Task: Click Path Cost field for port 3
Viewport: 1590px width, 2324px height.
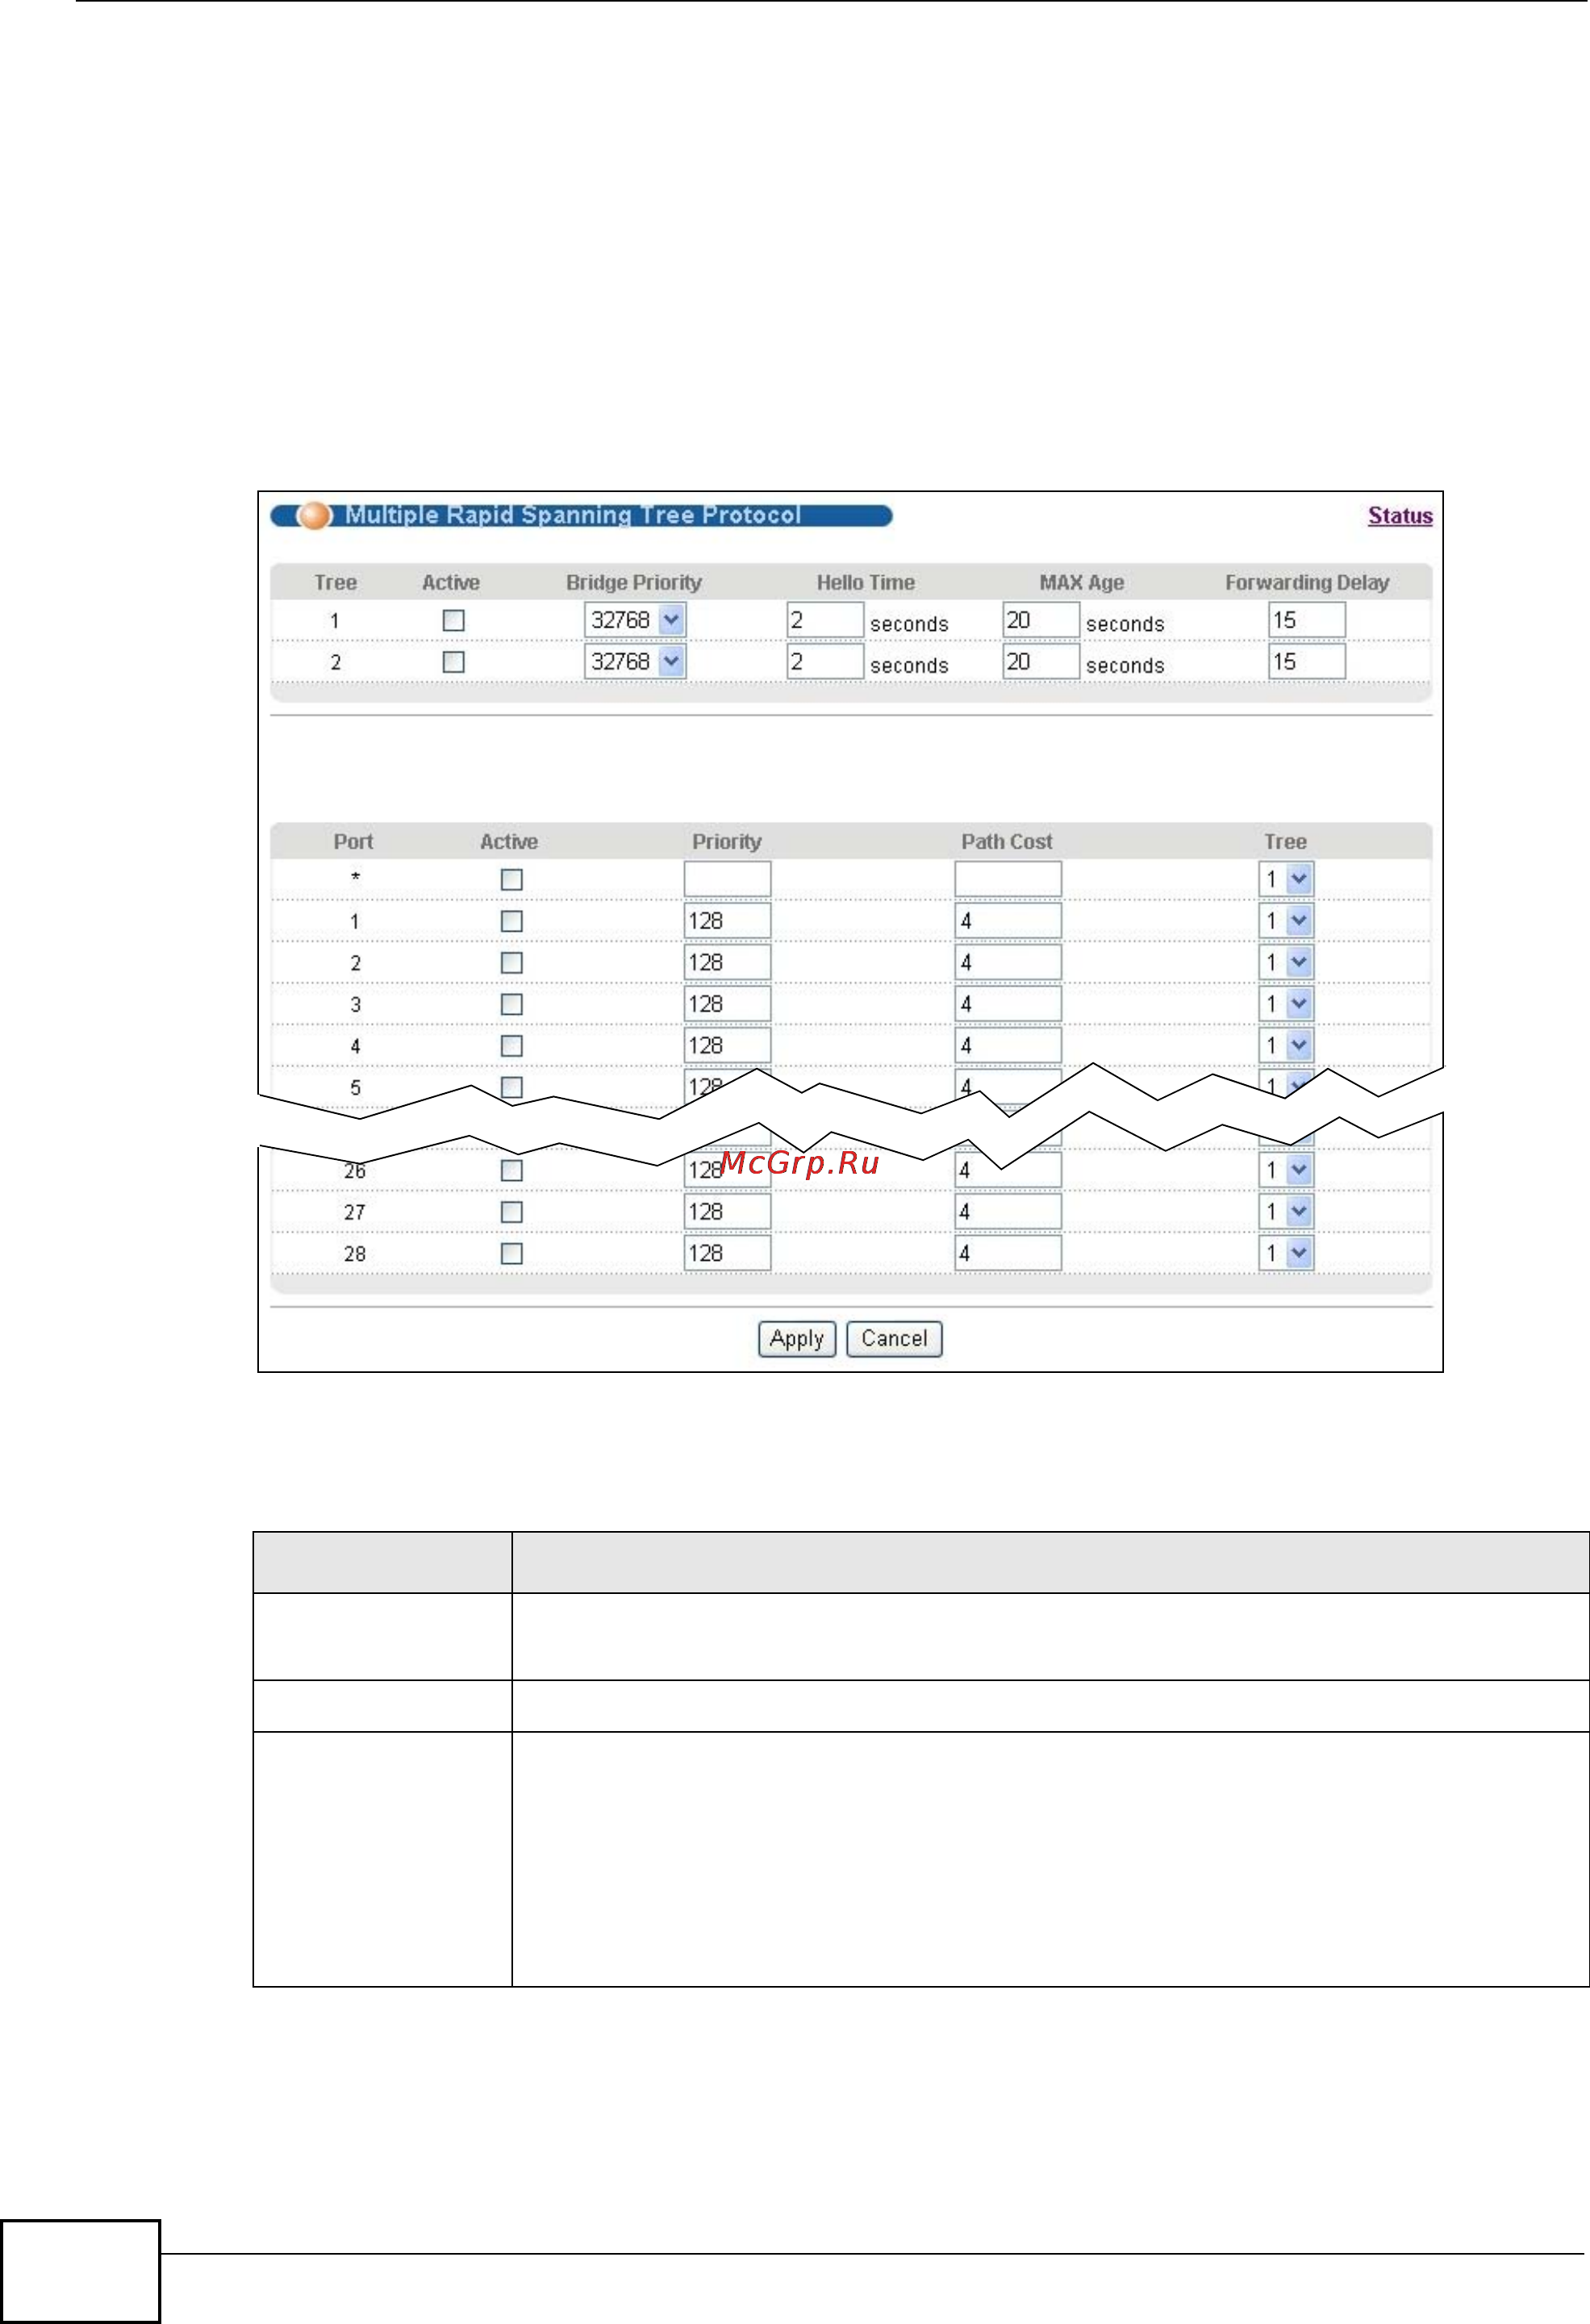Action: click(1008, 1004)
